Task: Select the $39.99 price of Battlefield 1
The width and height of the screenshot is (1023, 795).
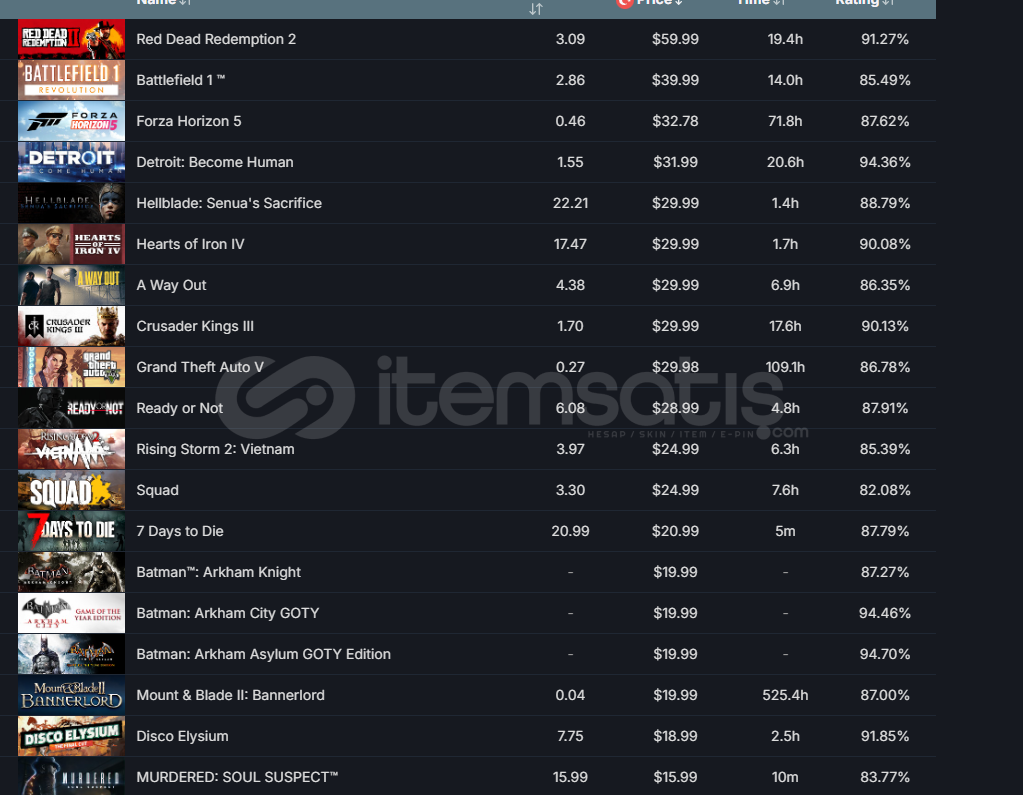Action: [x=675, y=80]
